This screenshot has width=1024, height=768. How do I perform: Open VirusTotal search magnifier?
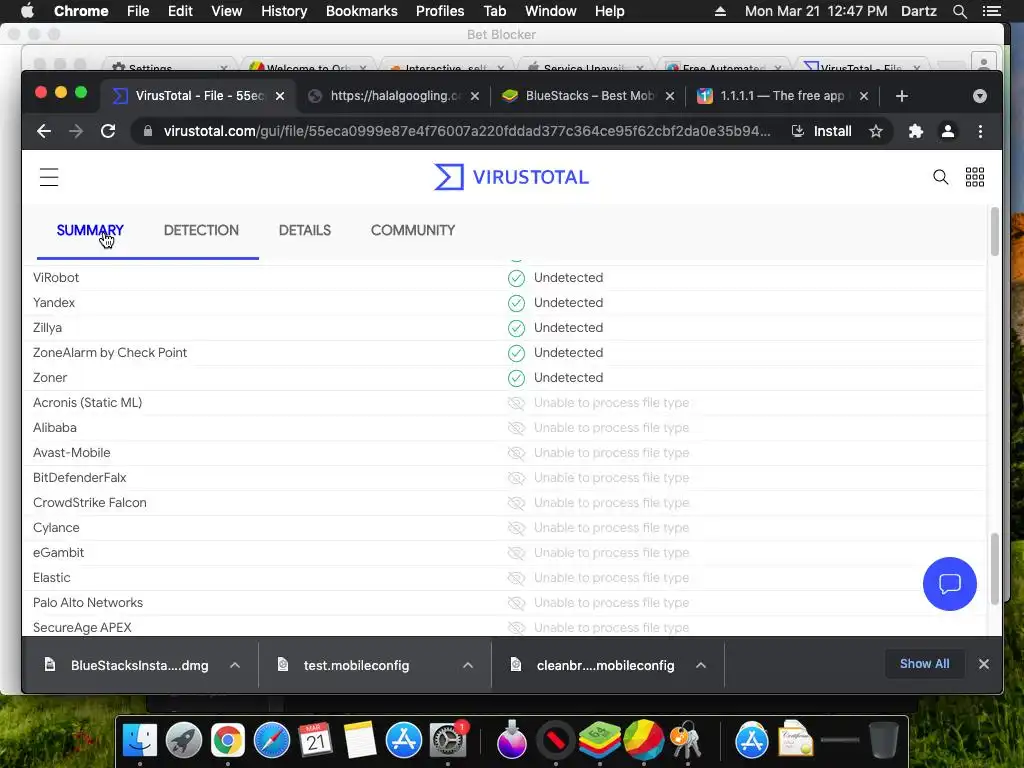point(940,177)
